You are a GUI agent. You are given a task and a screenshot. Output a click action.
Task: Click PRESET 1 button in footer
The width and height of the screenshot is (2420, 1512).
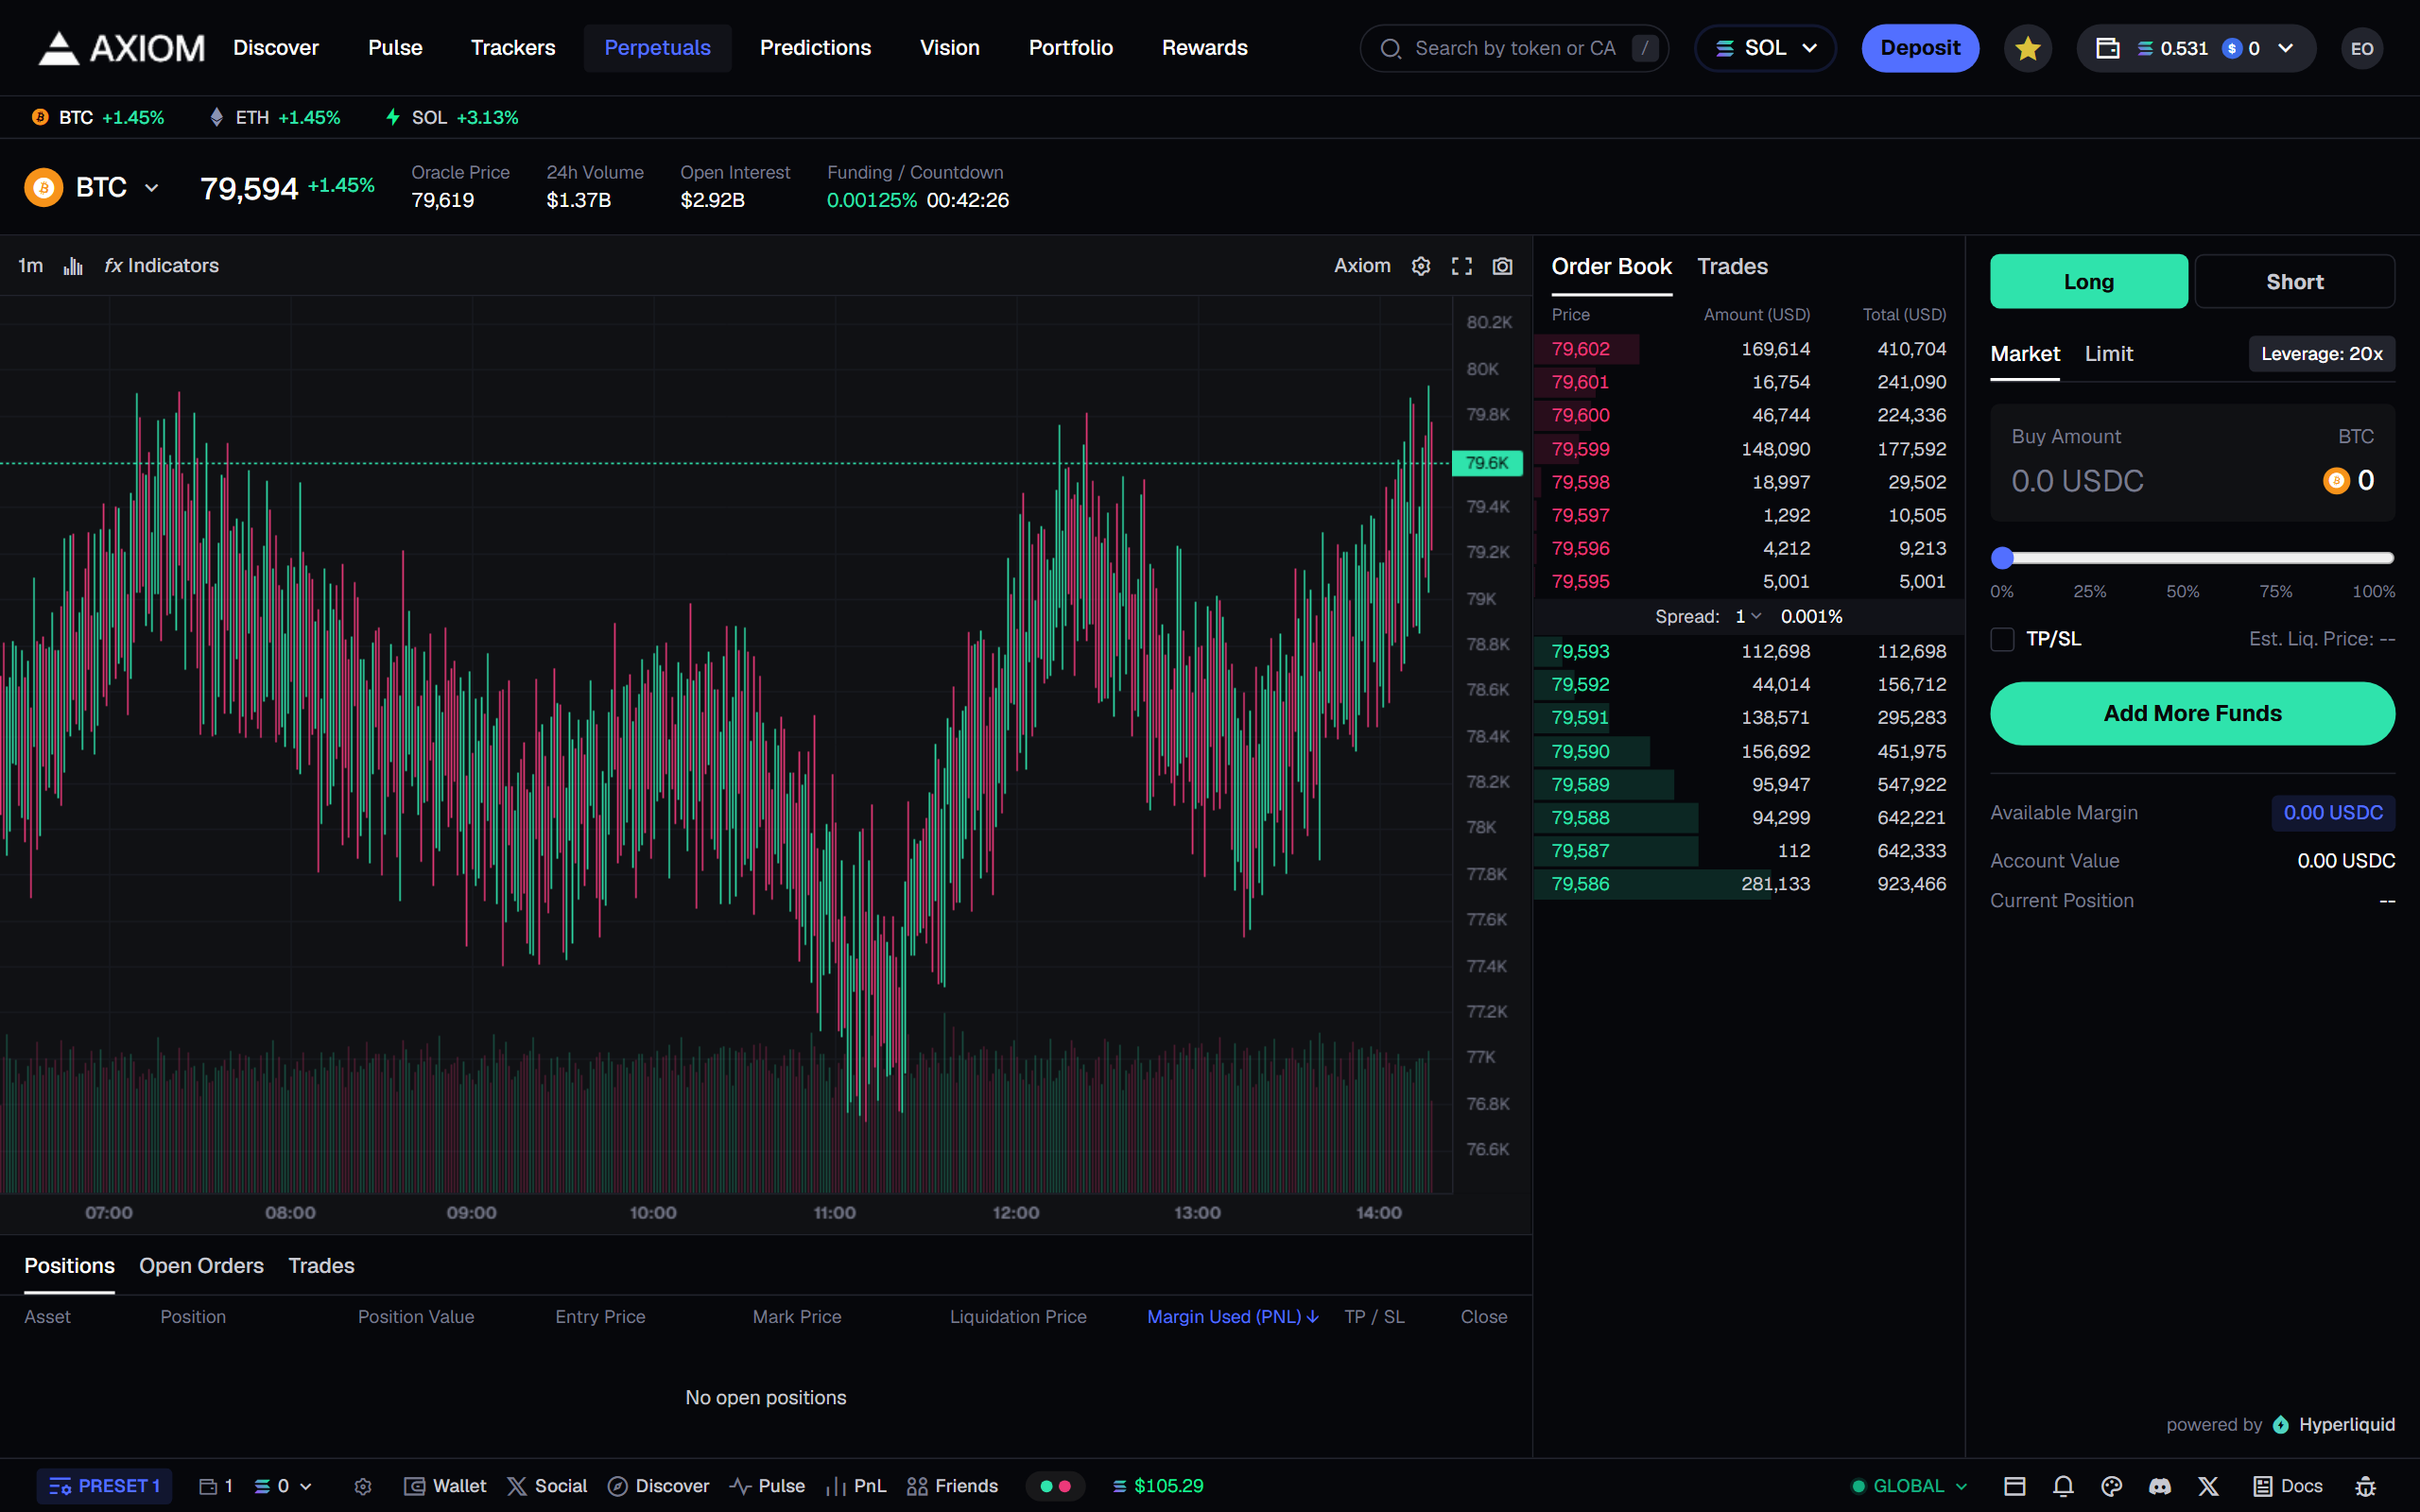tap(105, 1486)
